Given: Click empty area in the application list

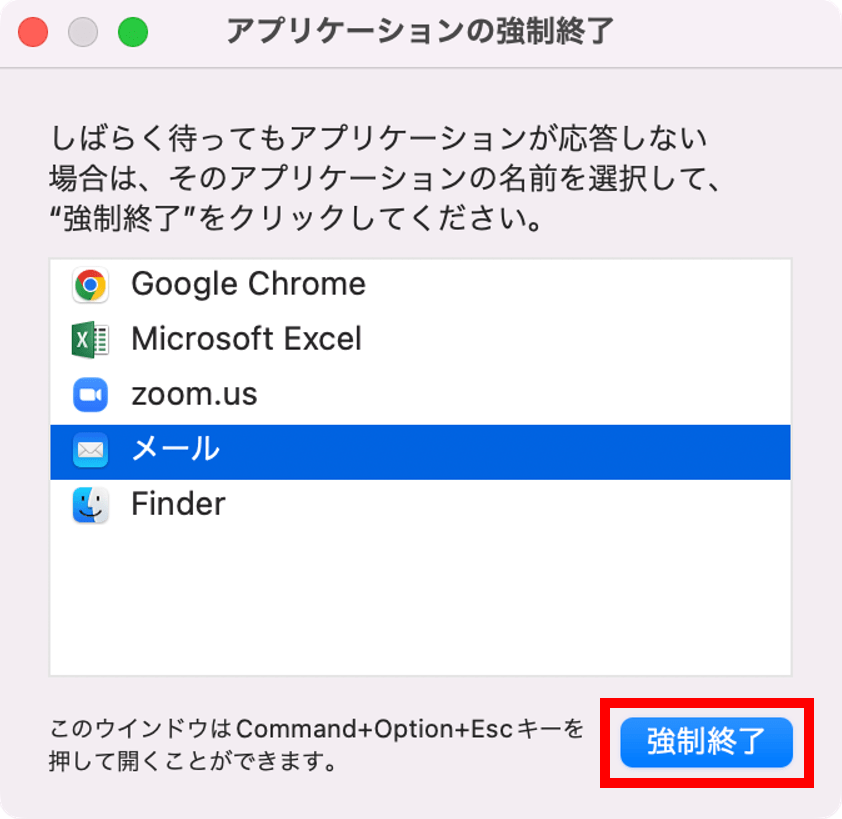Looking at the screenshot, I should (420, 600).
